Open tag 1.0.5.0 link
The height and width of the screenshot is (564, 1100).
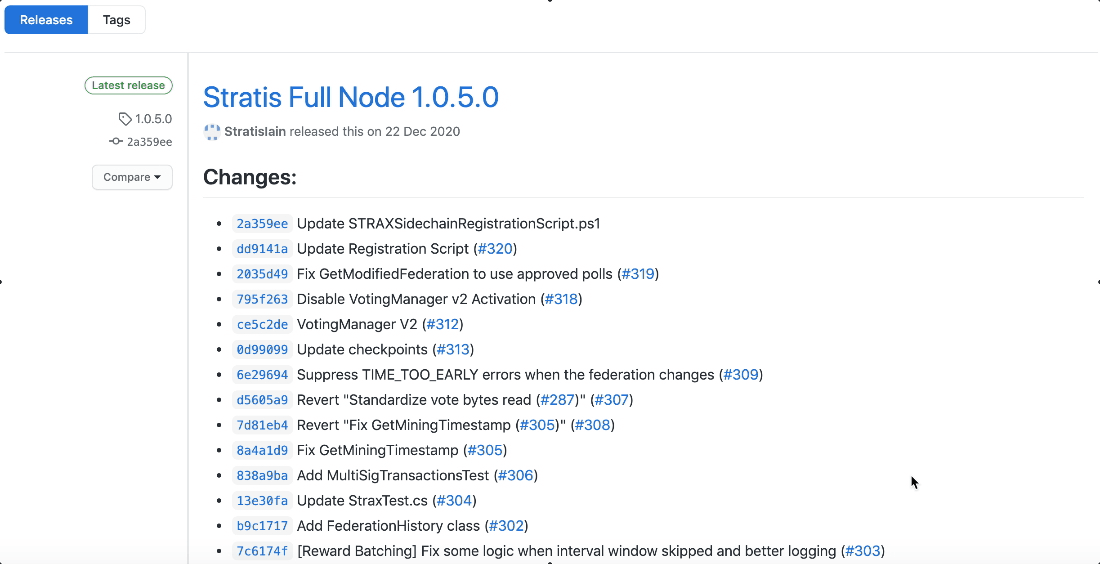[153, 119]
